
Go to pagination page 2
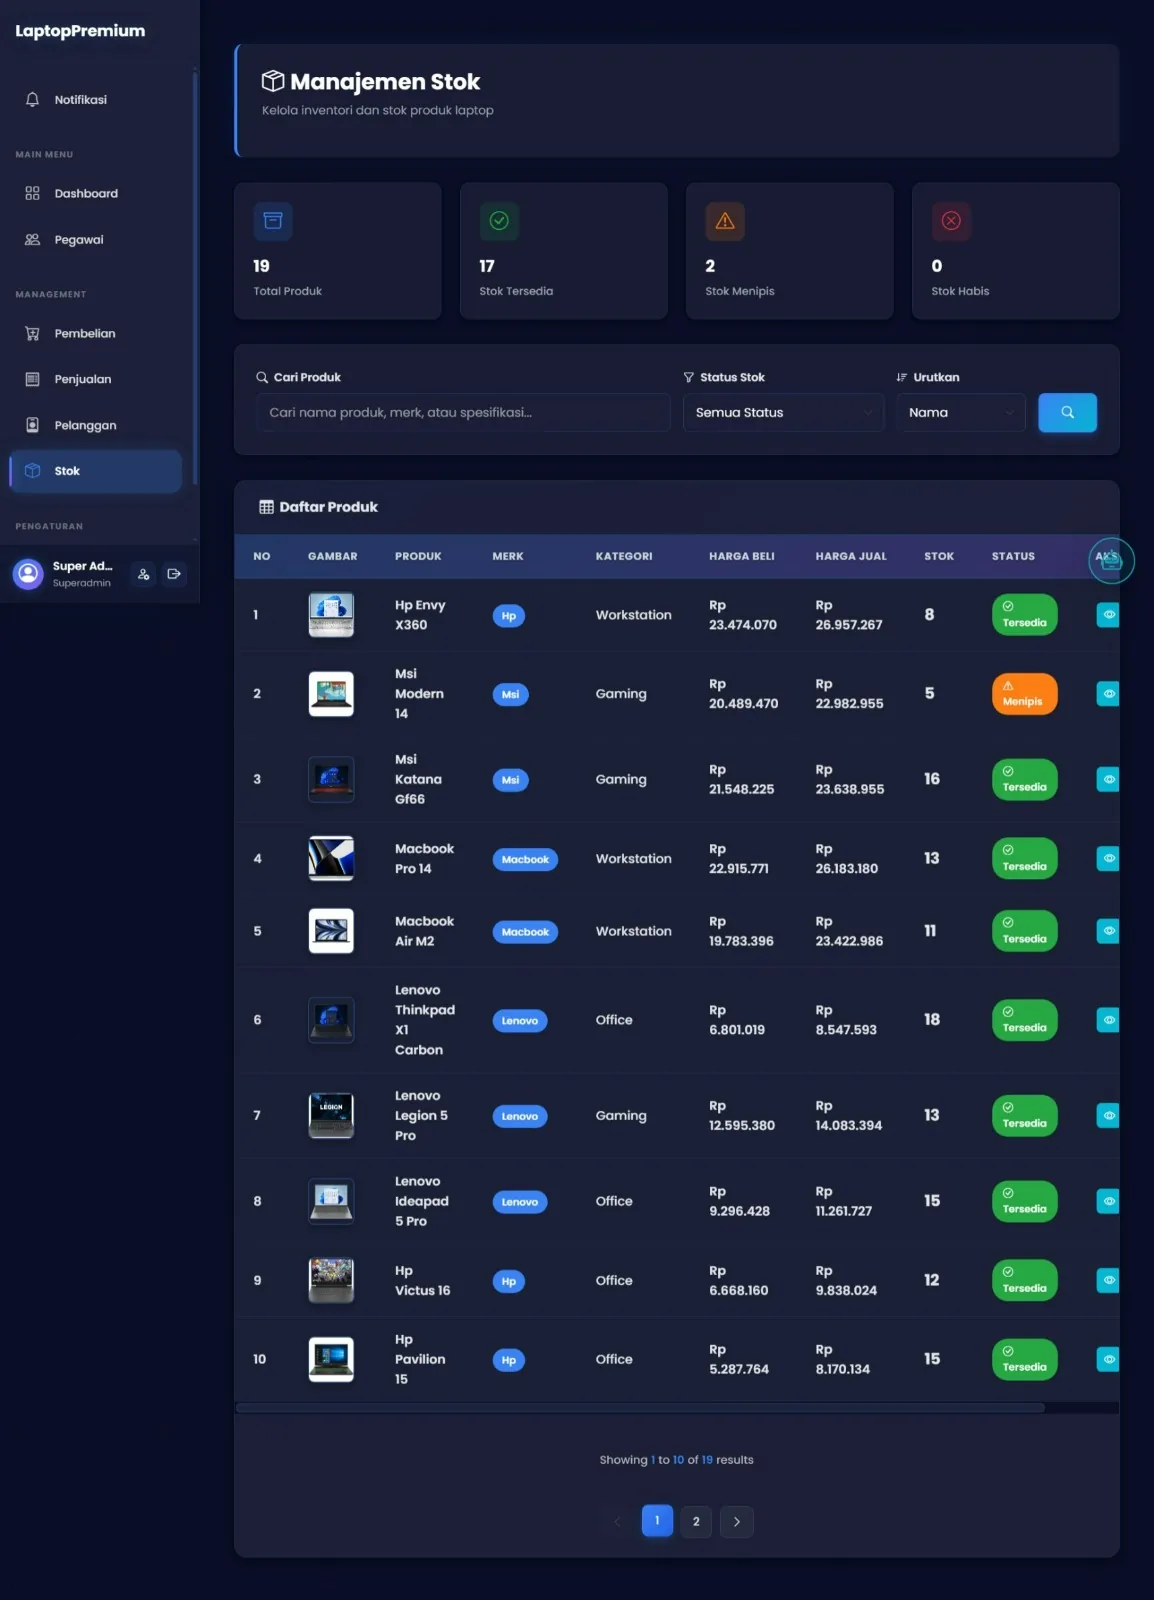click(x=696, y=1522)
